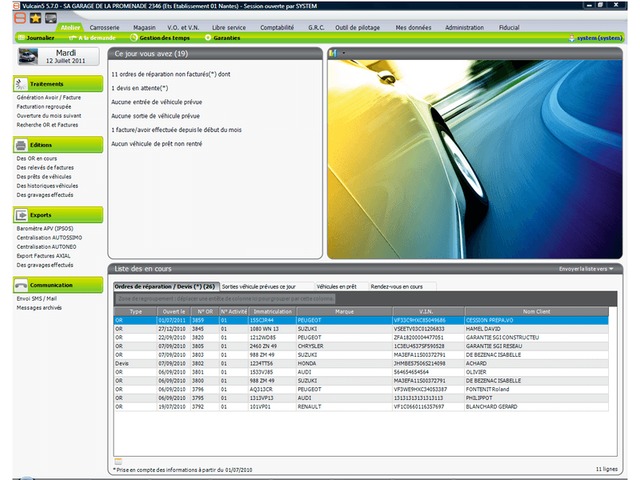Image resolution: width=640 pixels, height=480 pixels.
Task: Select the CHRYSLER row
Action: point(361,346)
